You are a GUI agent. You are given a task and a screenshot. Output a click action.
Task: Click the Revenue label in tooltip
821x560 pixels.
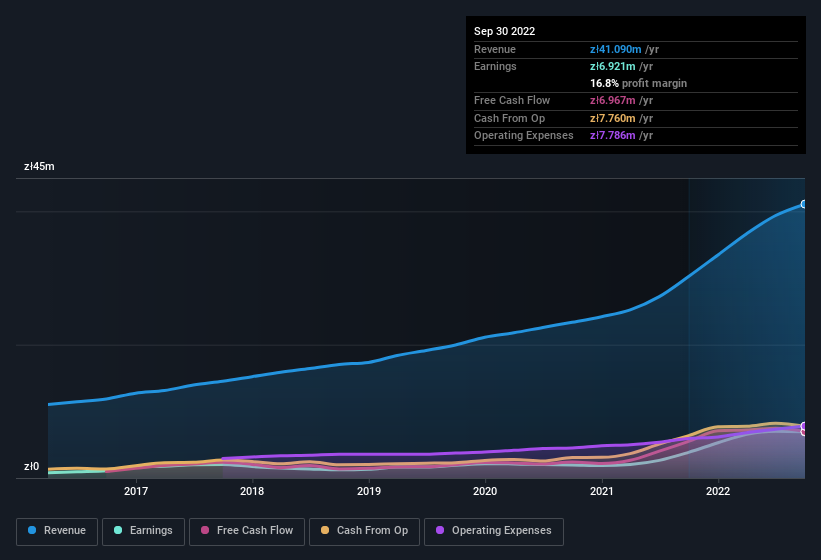tap(495, 49)
